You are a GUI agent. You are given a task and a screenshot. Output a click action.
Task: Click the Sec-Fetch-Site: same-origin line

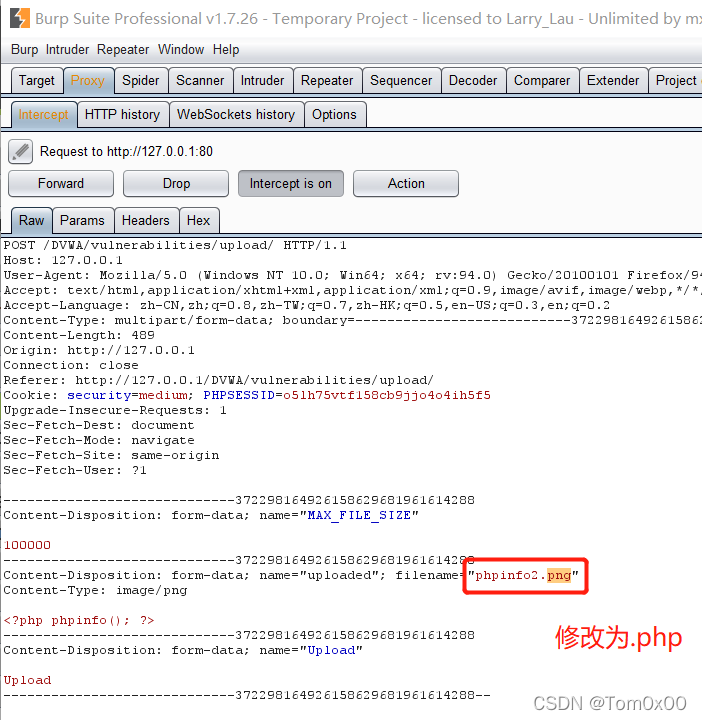pos(111,456)
